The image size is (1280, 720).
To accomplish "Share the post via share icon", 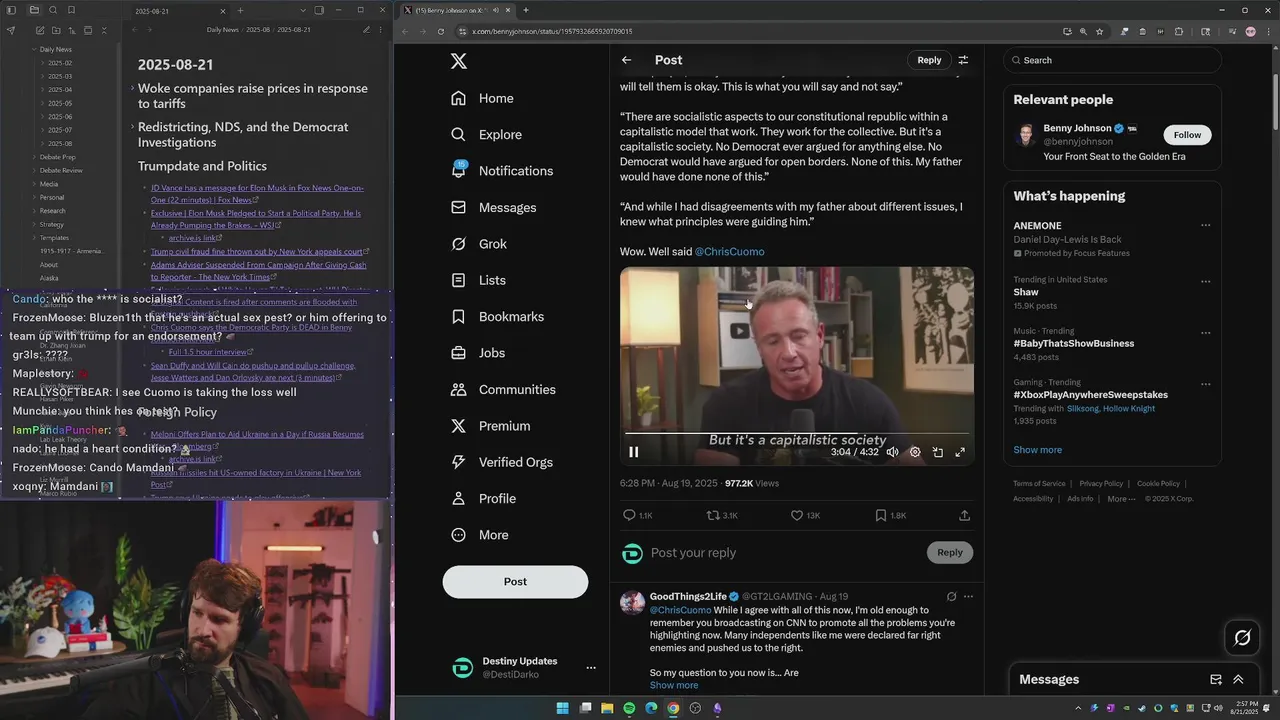I will coord(964,515).
